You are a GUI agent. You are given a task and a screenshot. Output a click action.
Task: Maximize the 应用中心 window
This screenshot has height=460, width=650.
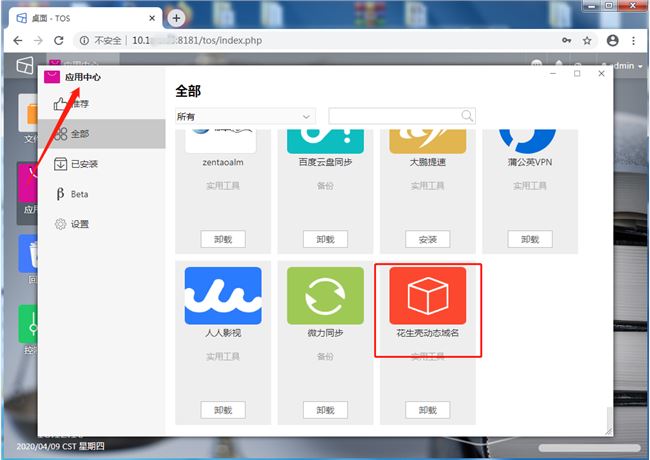[577, 73]
